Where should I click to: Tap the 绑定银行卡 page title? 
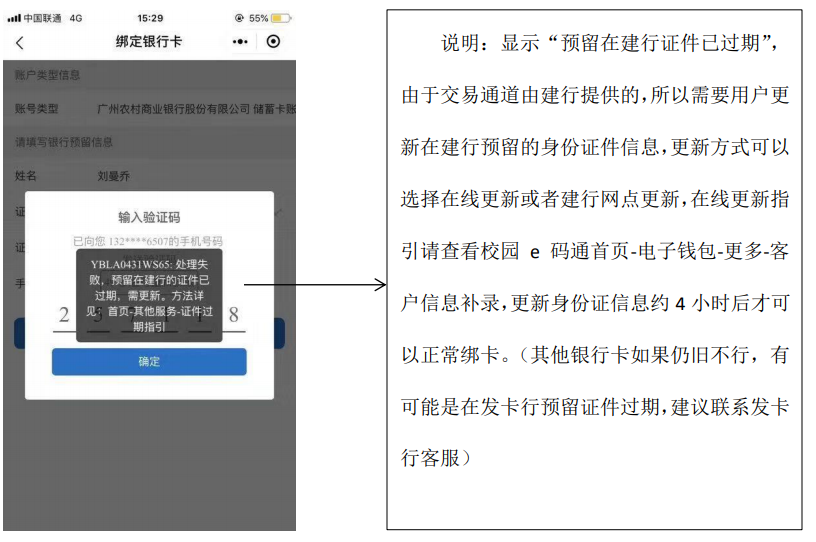pos(149,42)
